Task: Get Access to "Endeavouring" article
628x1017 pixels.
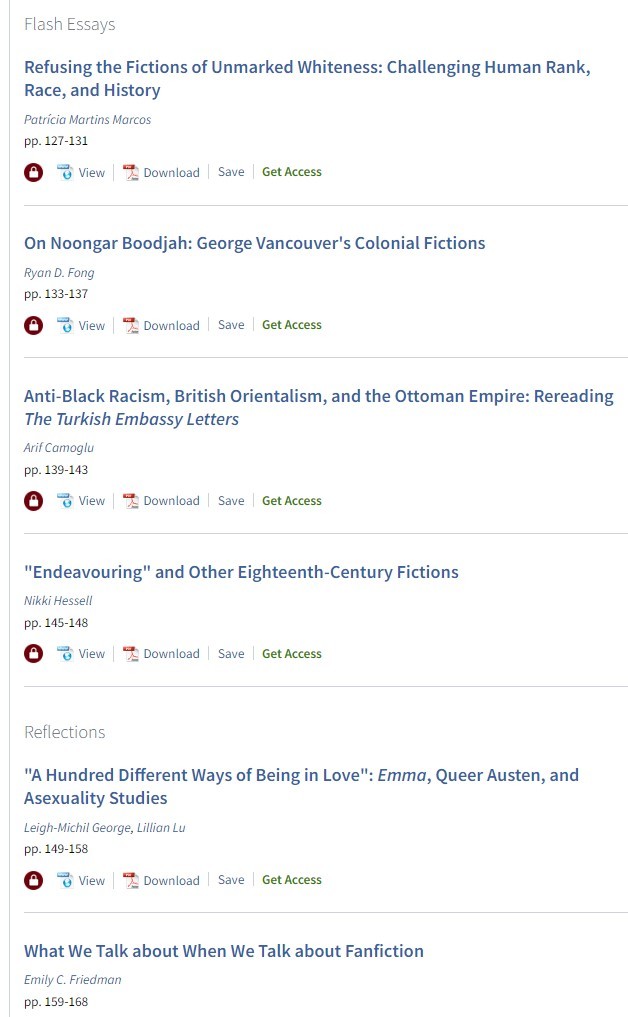Action: click(292, 654)
